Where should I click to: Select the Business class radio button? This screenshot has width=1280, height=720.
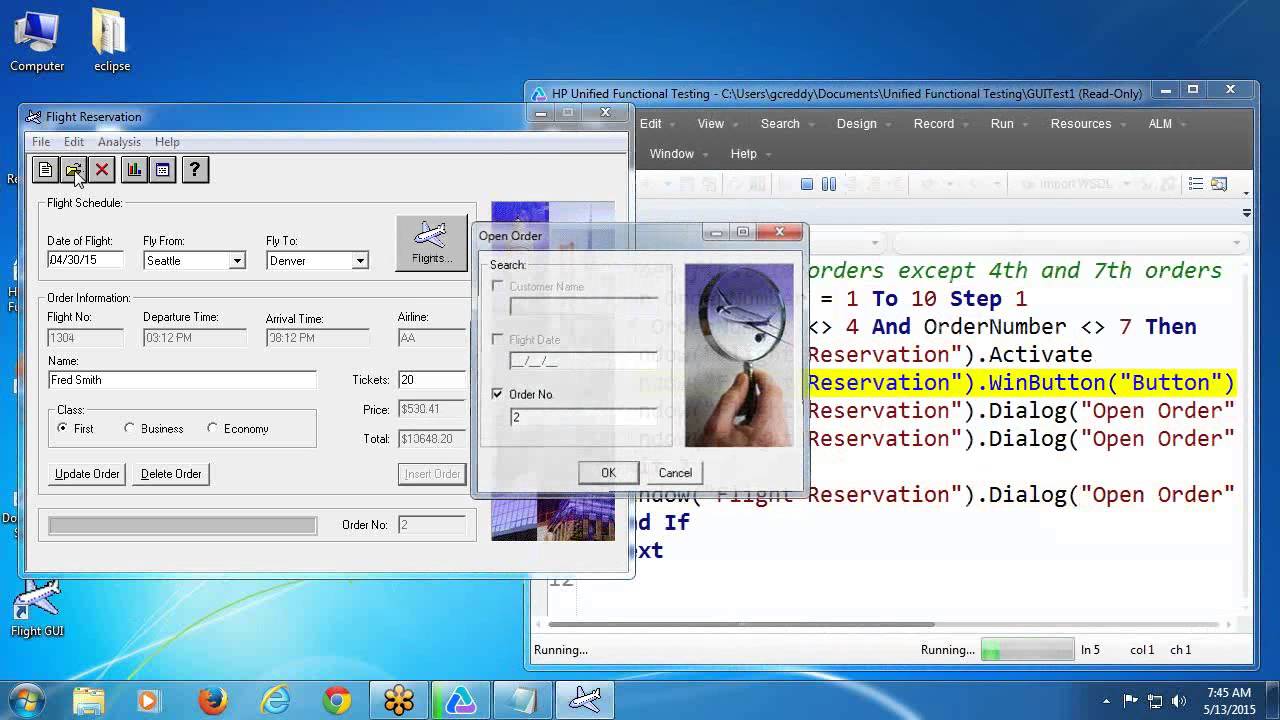tap(129, 428)
